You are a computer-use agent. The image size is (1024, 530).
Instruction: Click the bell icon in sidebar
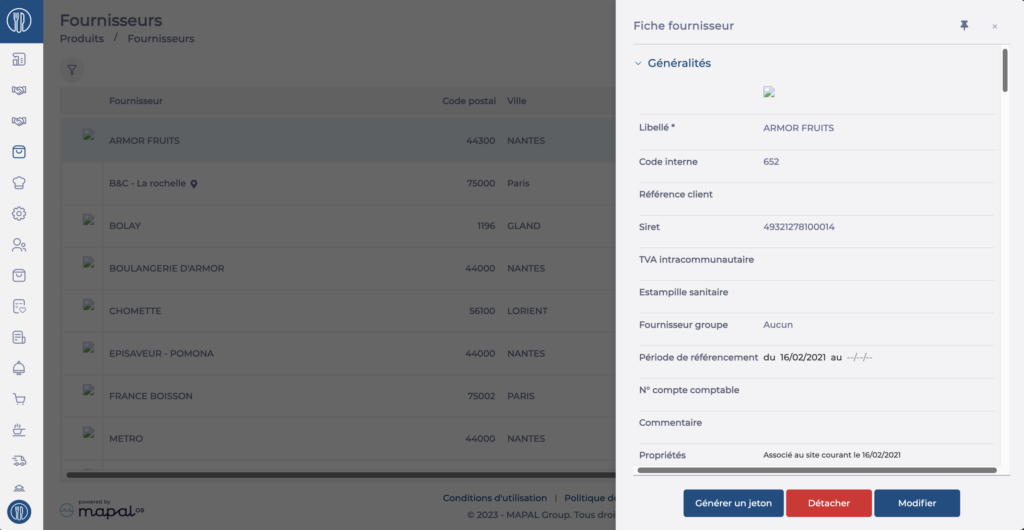coord(19,368)
